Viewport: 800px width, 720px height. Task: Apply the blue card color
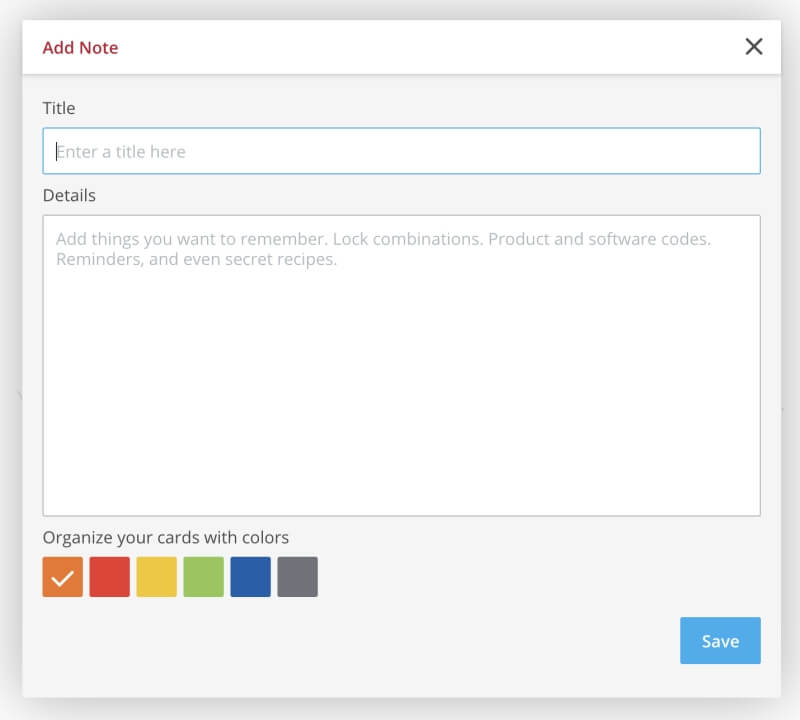(x=251, y=577)
